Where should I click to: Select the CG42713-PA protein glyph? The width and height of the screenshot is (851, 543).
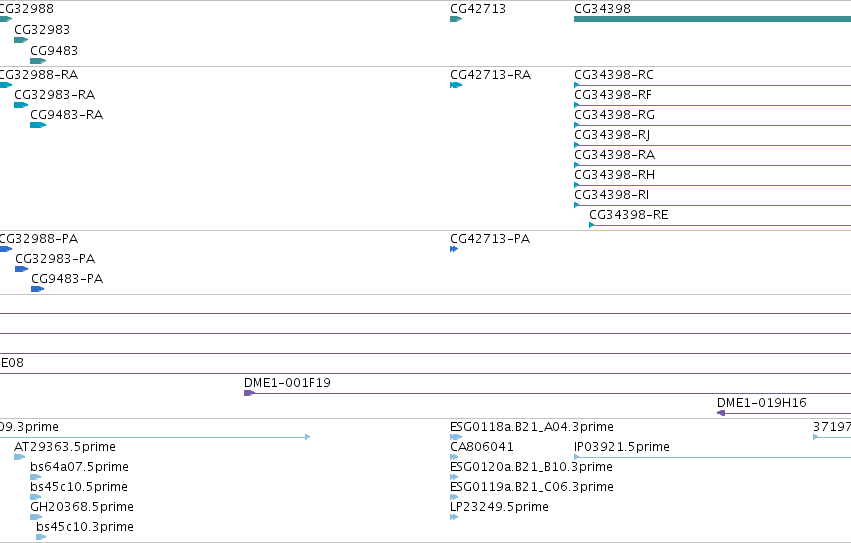click(x=454, y=249)
